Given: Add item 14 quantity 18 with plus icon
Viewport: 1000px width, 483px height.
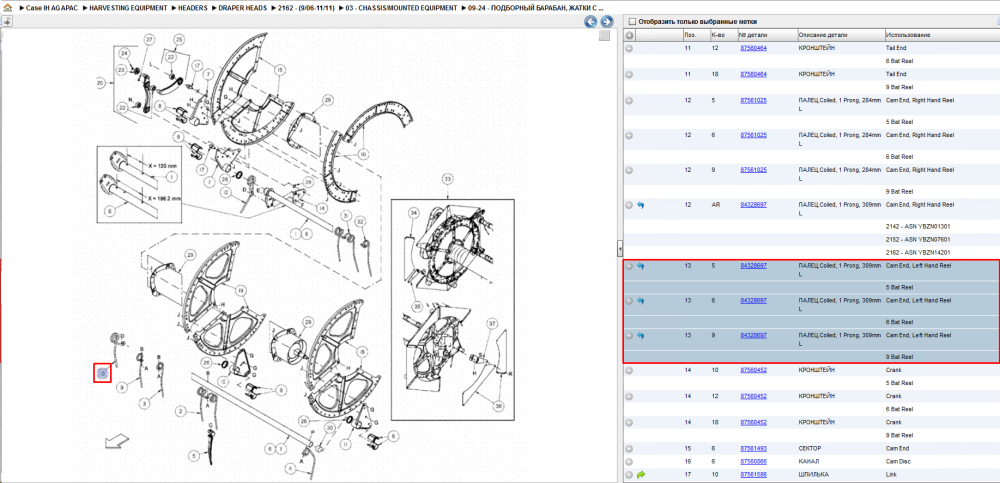Looking at the screenshot, I should click(x=629, y=422).
